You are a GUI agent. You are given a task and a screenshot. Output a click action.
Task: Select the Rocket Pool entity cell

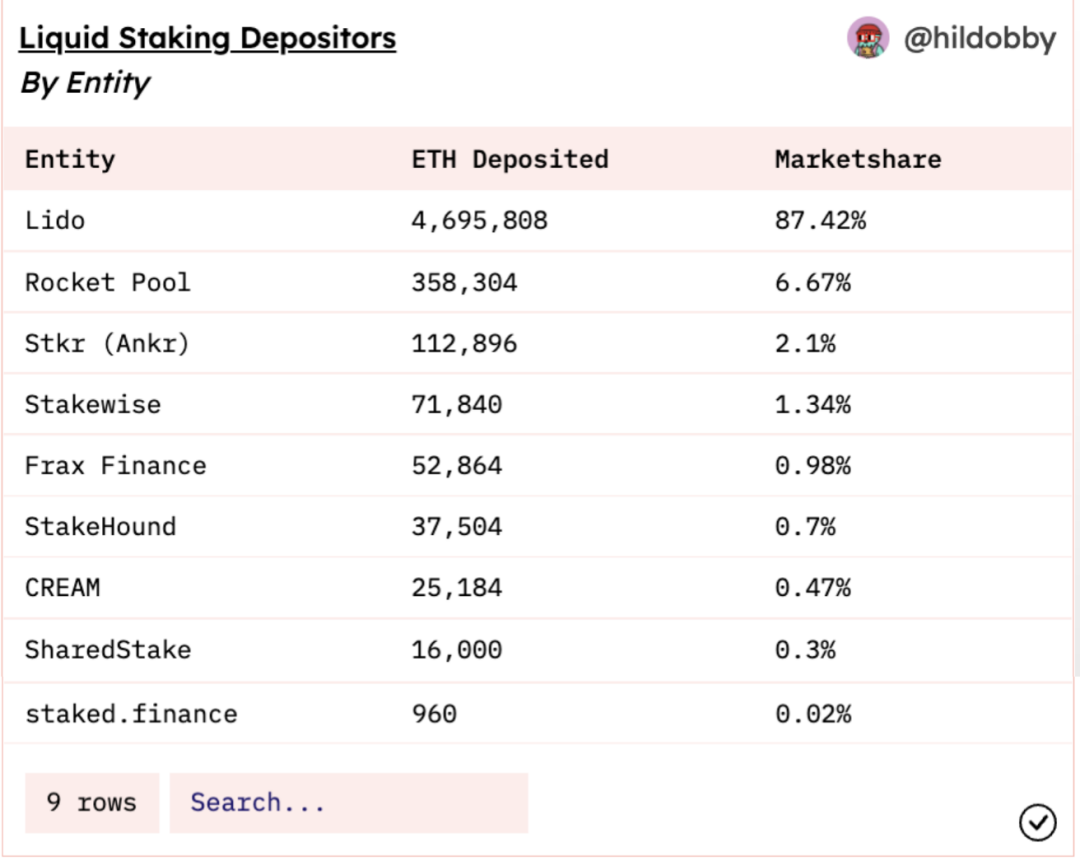coord(107,282)
